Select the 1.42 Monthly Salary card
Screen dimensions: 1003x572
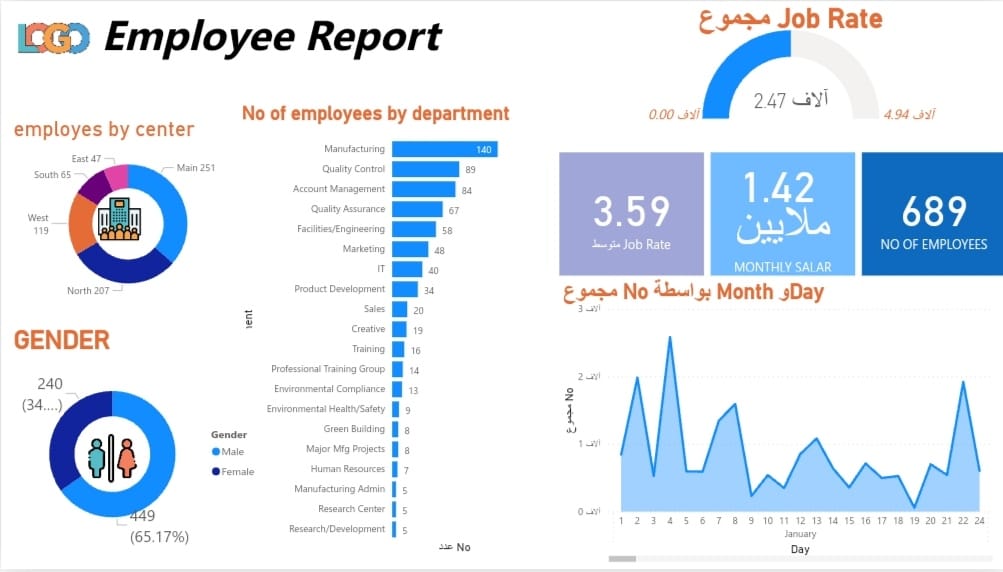click(x=782, y=213)
